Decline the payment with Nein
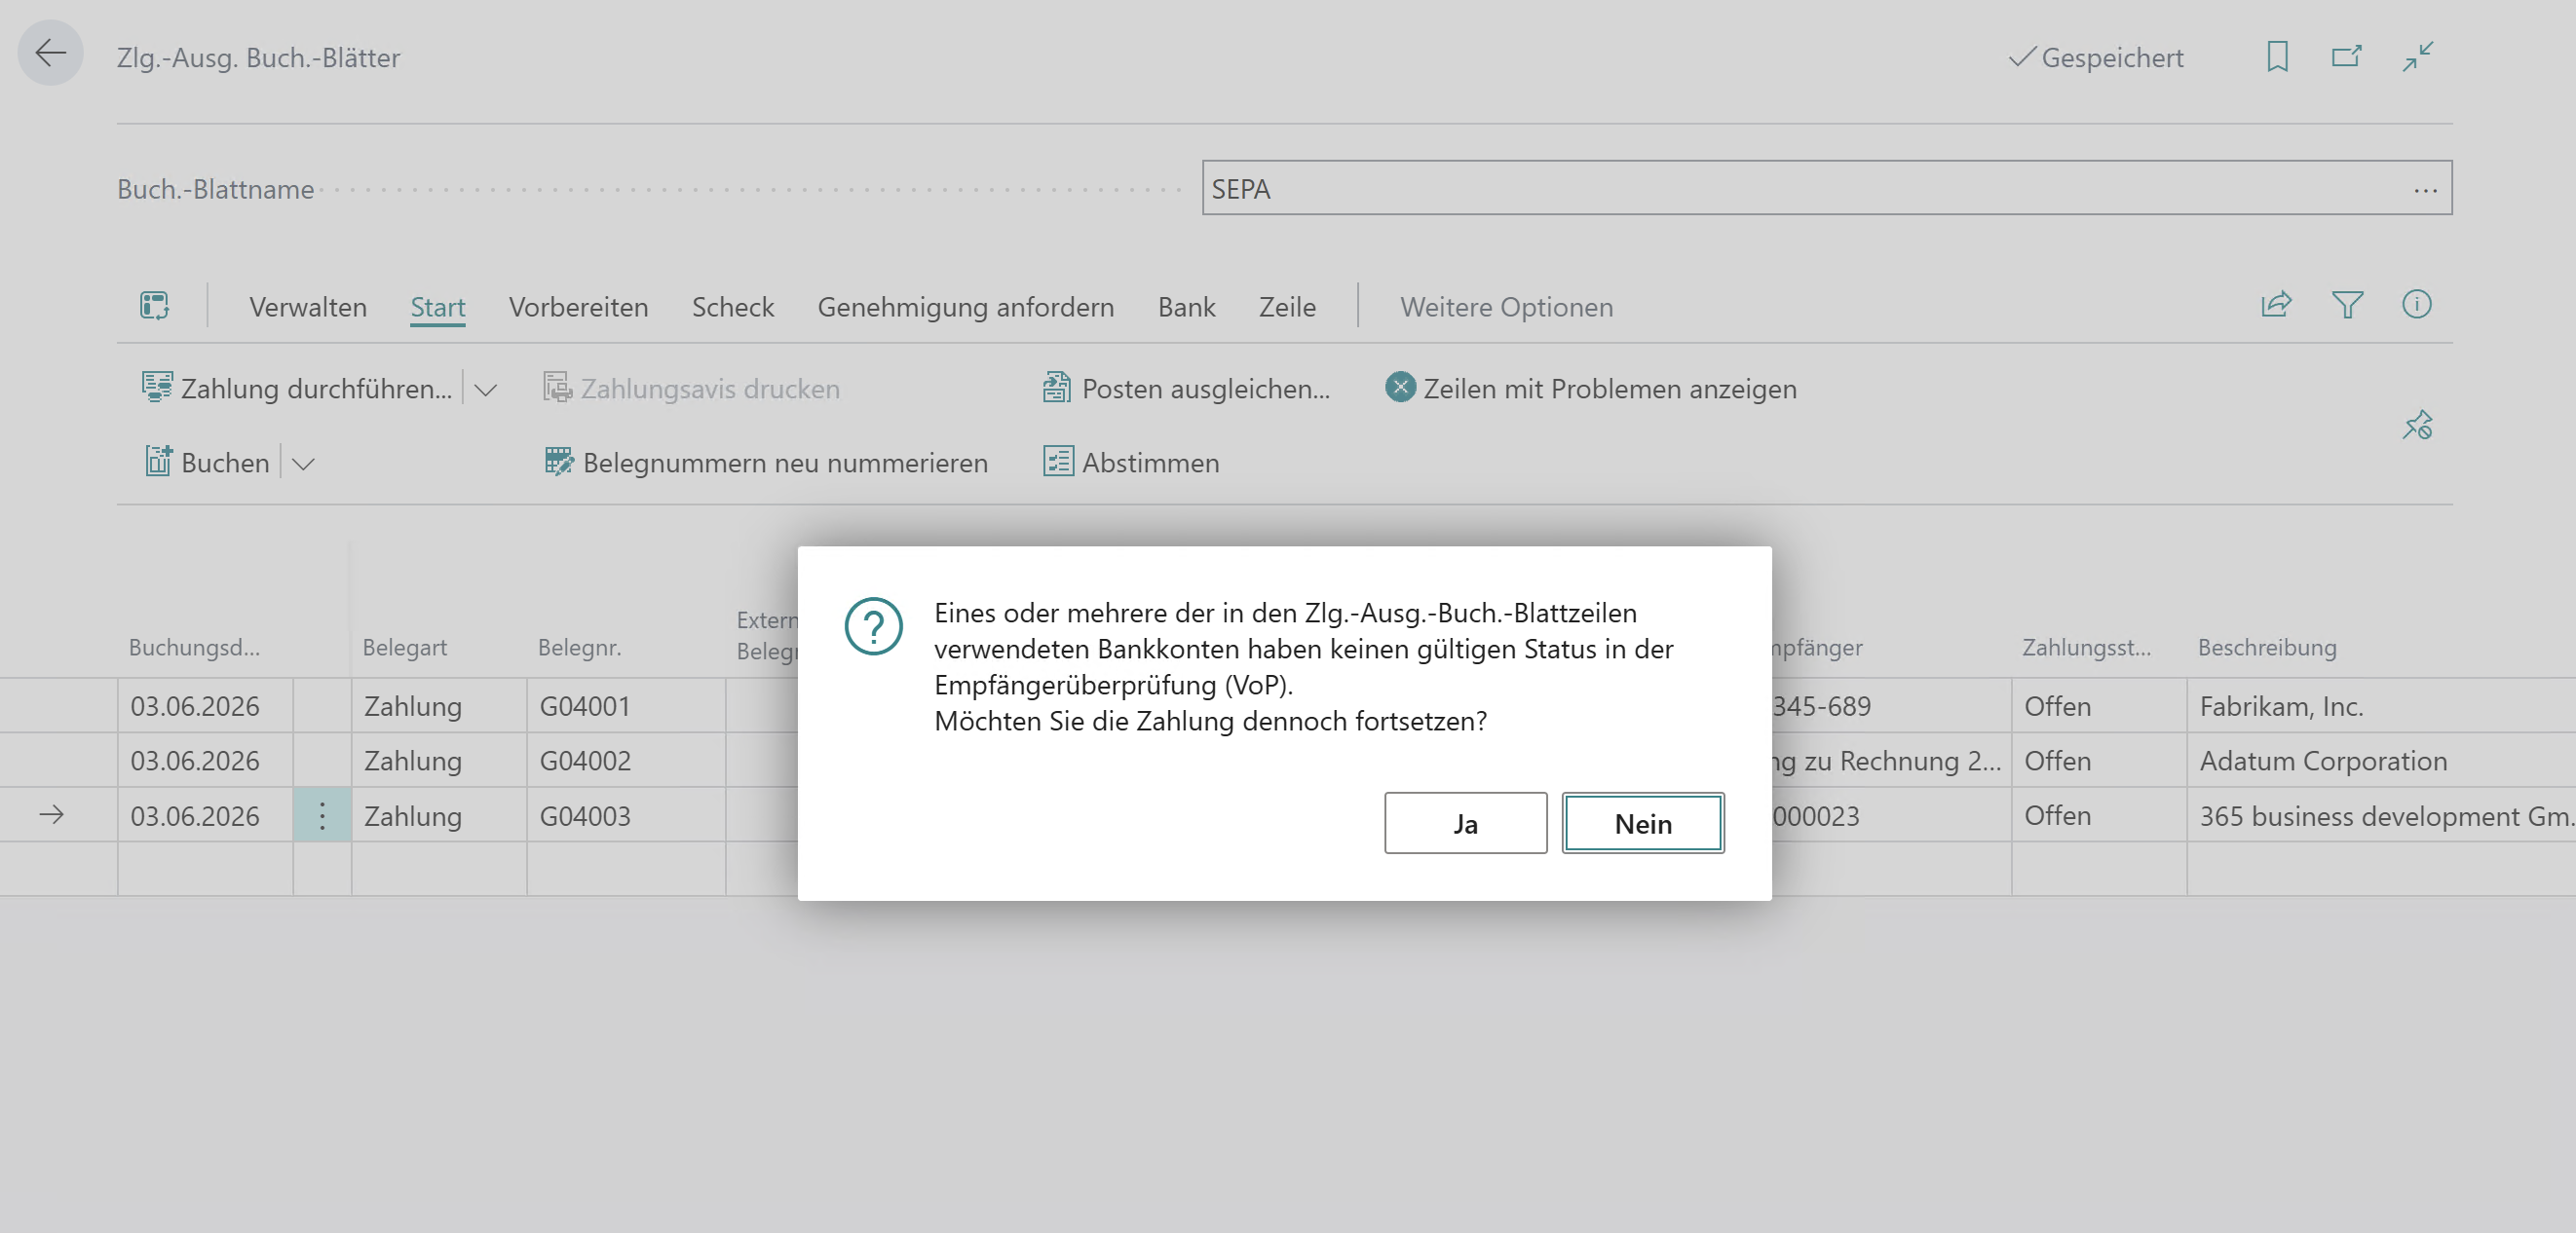 pyautogui.click(x=1642, y=823)
